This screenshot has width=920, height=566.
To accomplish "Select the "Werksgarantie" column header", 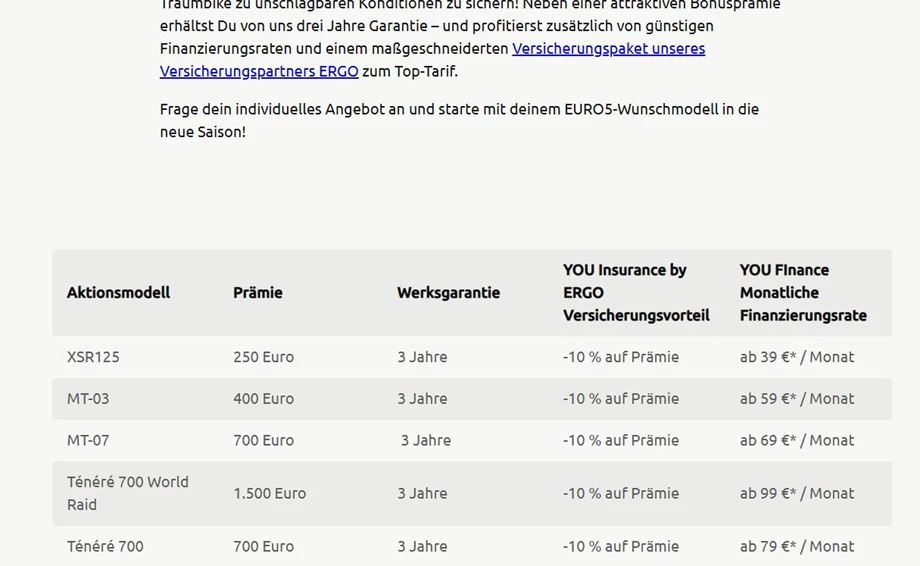I will (448, 293).
